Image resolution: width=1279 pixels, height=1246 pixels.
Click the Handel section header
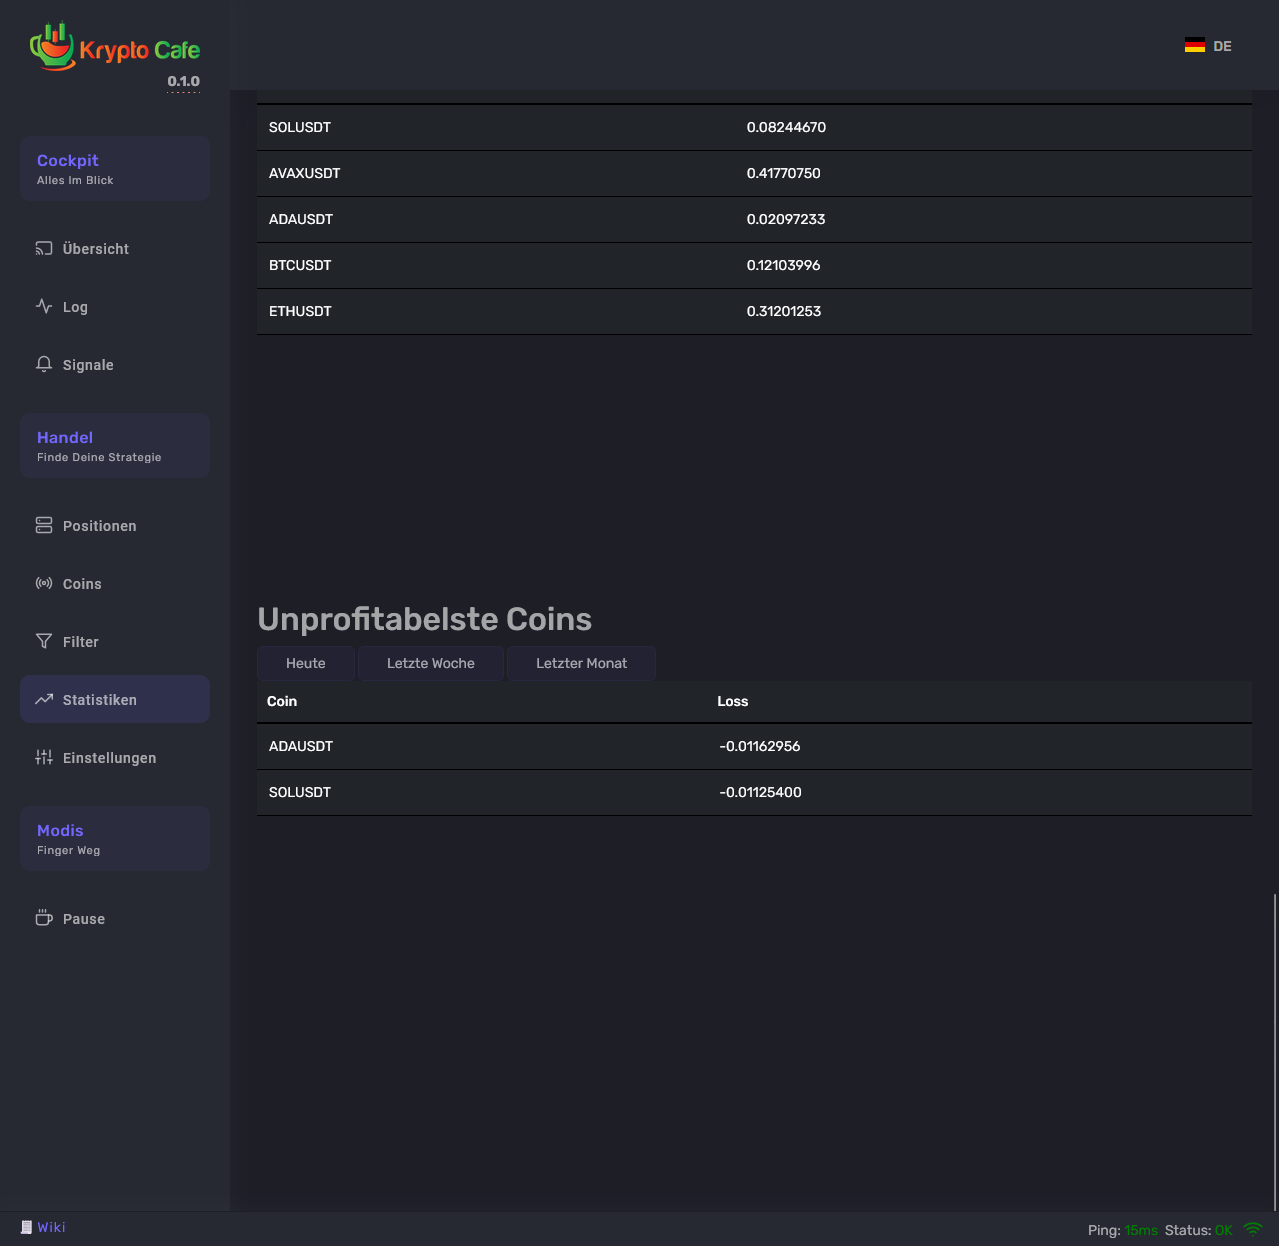(114, 445)
